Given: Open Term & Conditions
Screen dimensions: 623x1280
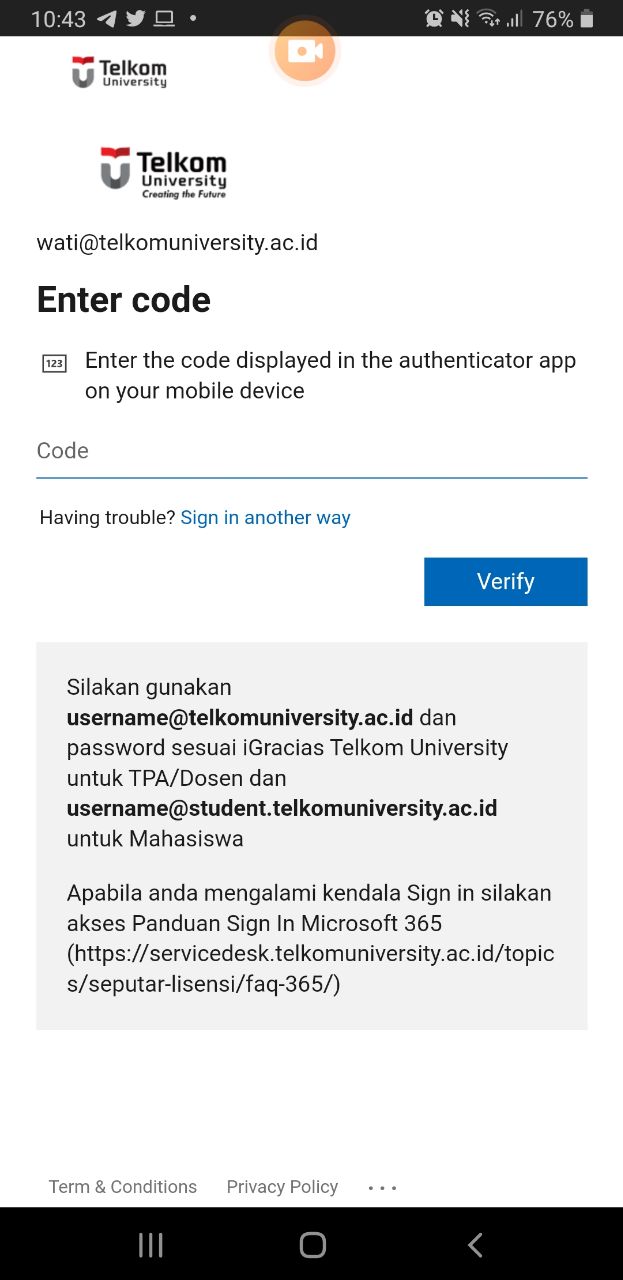Looking at the screenshot, I should pyautogui.click(x=122, y=1187).
